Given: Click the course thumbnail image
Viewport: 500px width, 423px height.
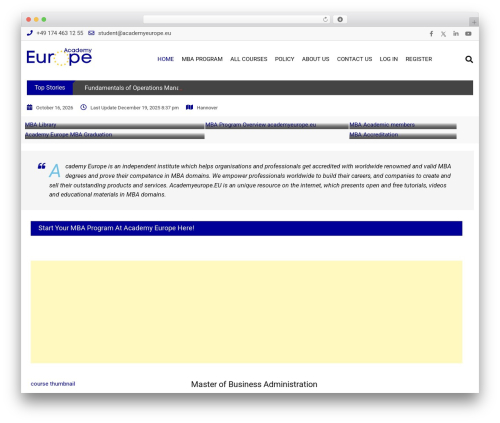Looking at the screenshot, I should 53,384.
